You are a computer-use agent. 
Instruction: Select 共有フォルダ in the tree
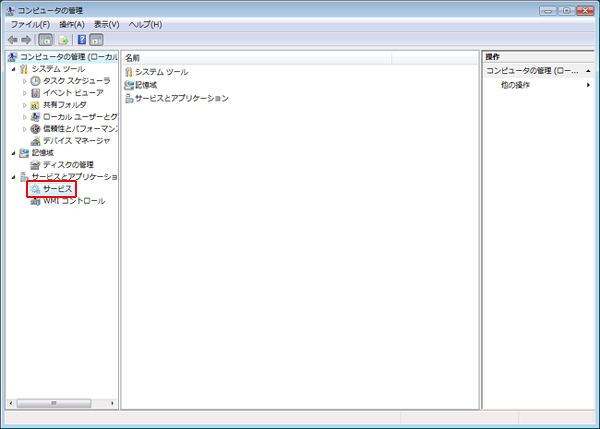65,105
